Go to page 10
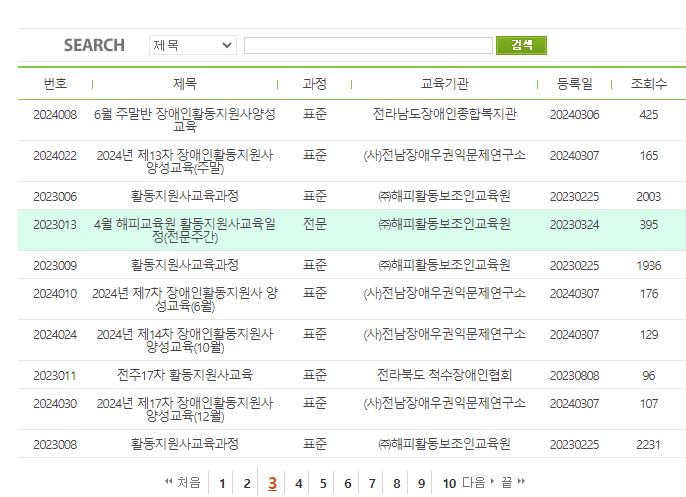 tap(449, 483)
